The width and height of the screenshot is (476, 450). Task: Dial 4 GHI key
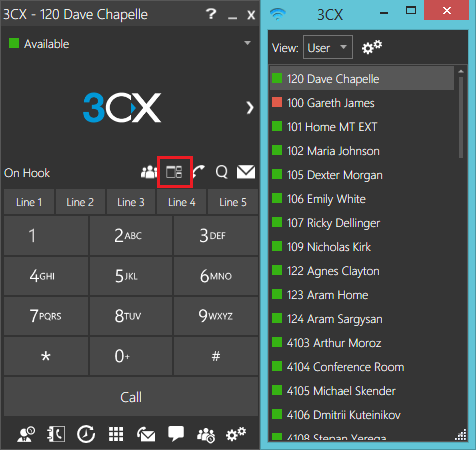click(x=46, y=276)
